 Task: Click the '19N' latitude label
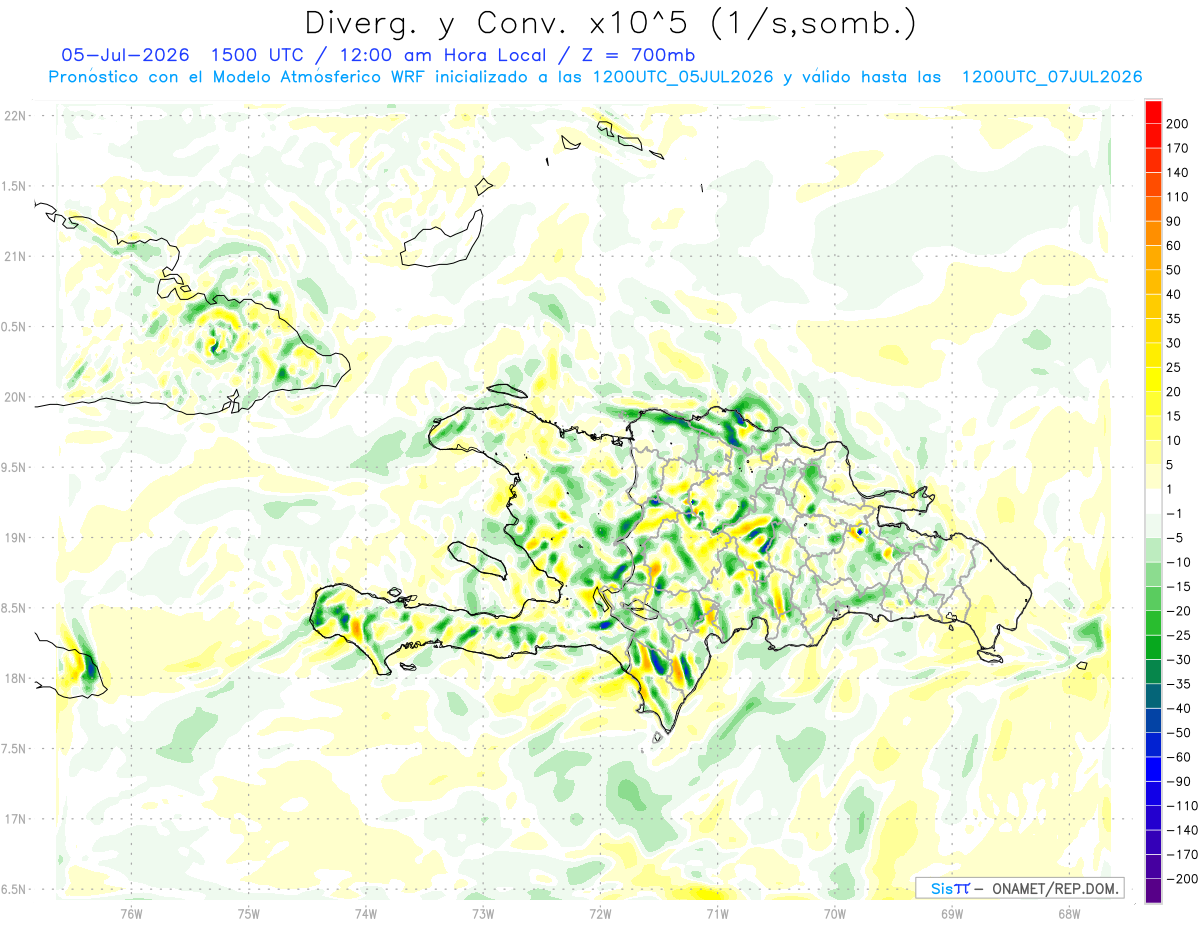click(14, 537)
